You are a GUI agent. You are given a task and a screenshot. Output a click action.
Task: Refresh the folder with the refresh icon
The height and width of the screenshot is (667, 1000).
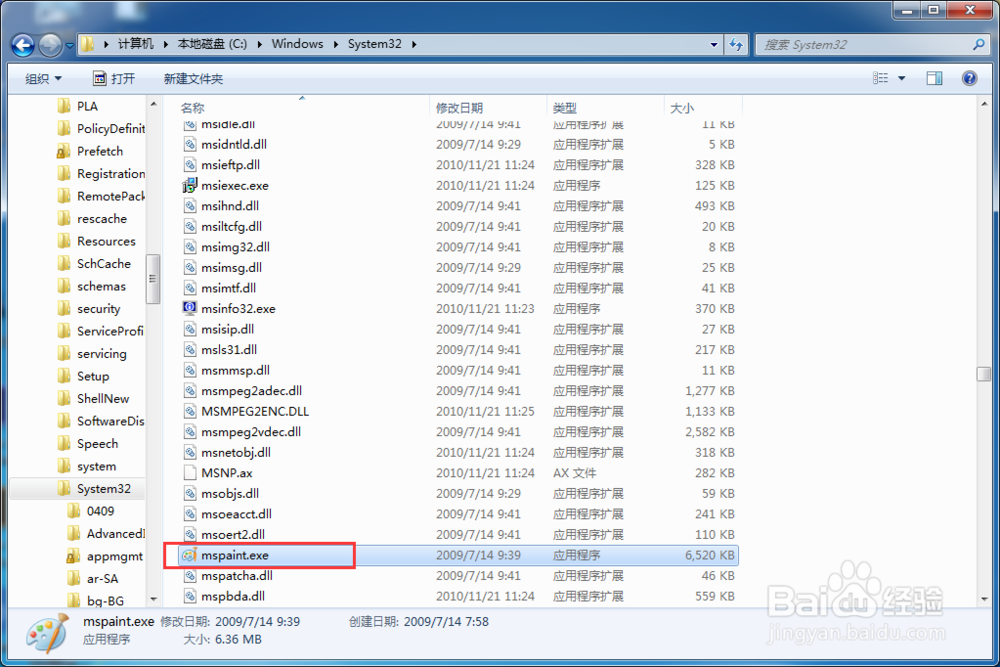tap(736, 44)
